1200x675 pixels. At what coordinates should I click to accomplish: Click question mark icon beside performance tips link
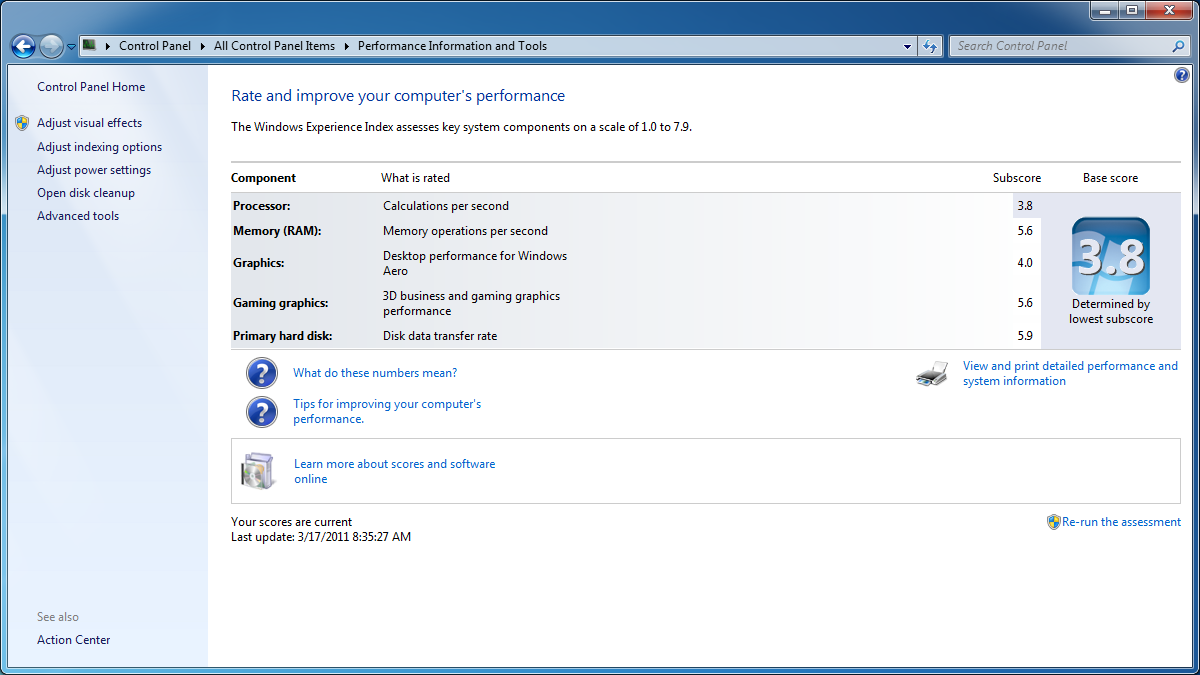(x=261, y=412)
